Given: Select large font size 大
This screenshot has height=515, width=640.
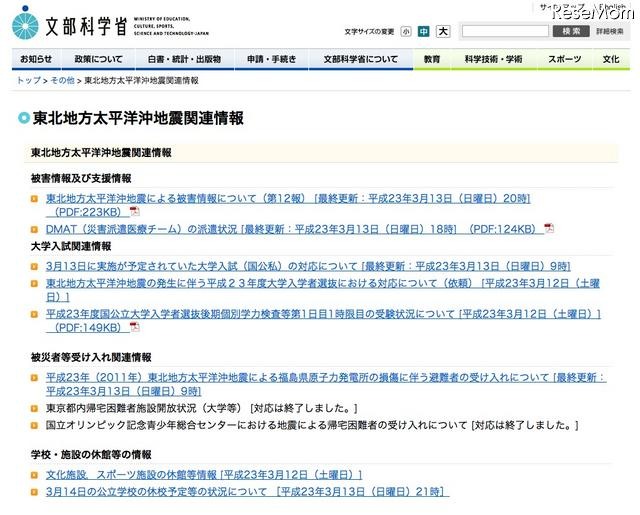Looking at the screenshot, I should (443, 32).
